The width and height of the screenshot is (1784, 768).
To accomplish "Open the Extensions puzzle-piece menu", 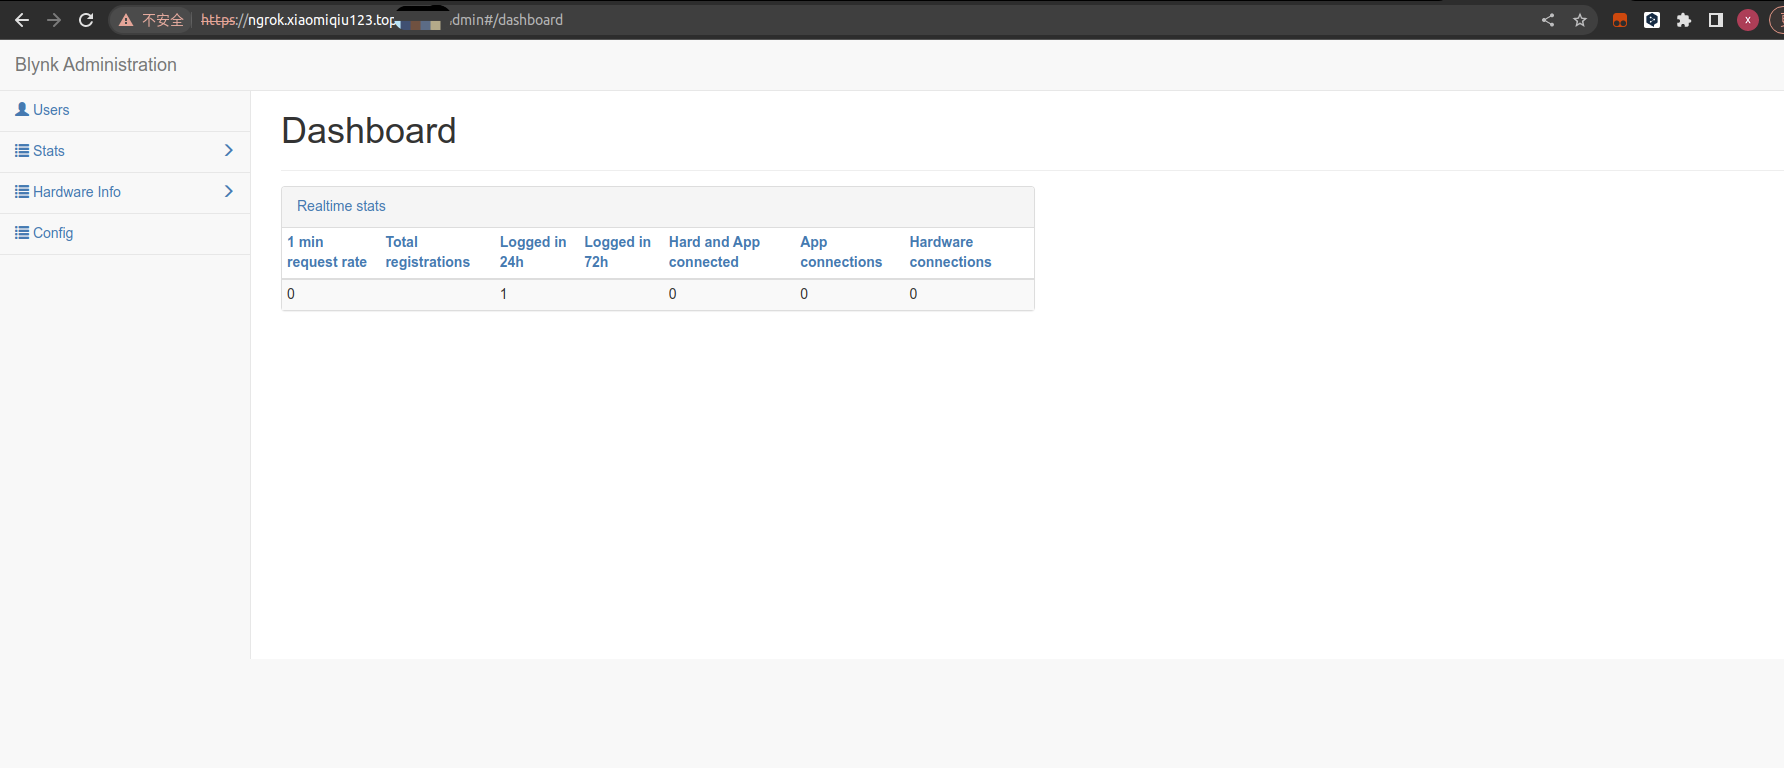I will 1684,20.
